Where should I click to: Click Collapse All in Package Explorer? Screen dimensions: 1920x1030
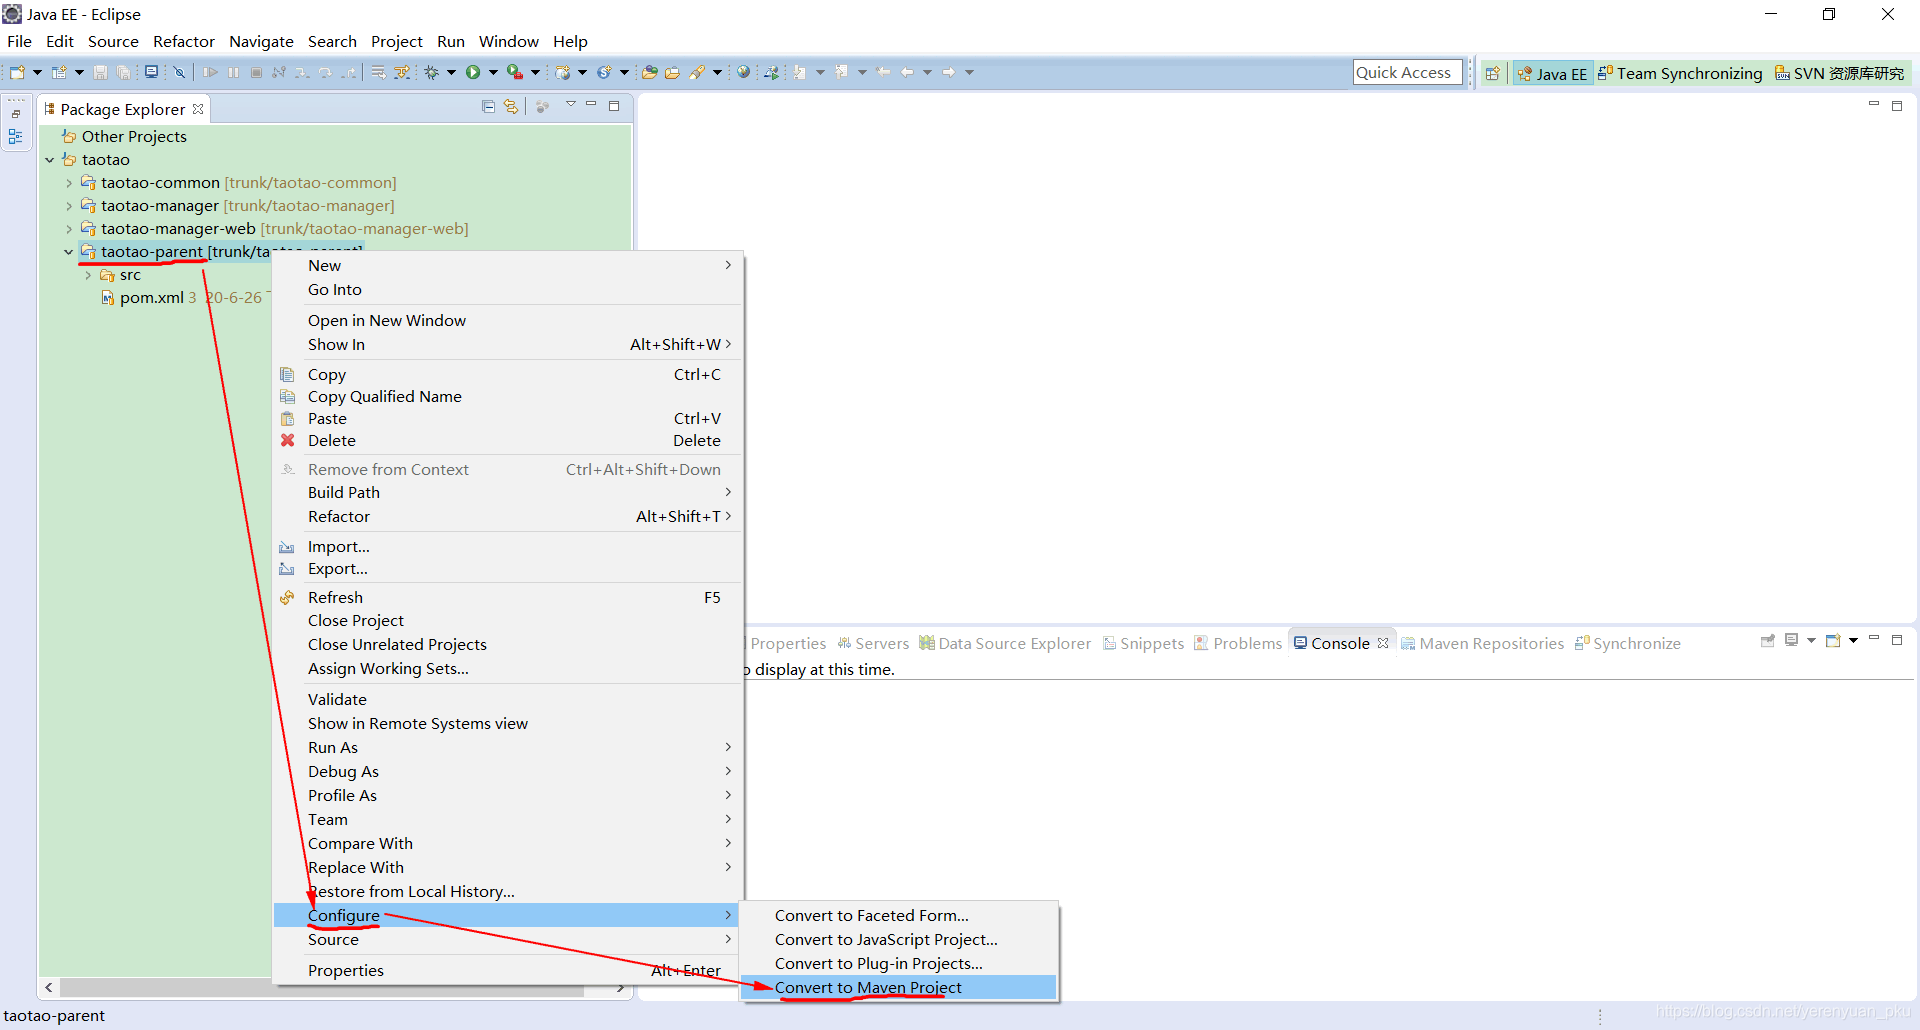click(x=488, y=107)
